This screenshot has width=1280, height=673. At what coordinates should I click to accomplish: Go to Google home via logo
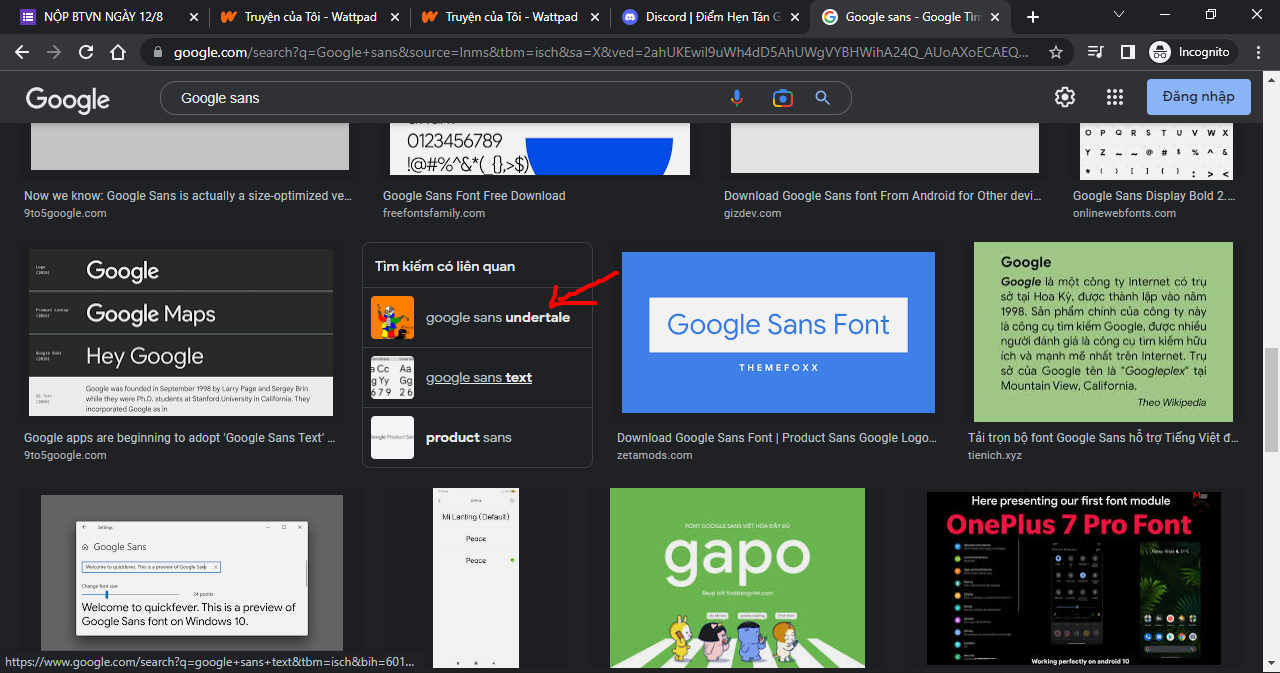tap(68, 98)
